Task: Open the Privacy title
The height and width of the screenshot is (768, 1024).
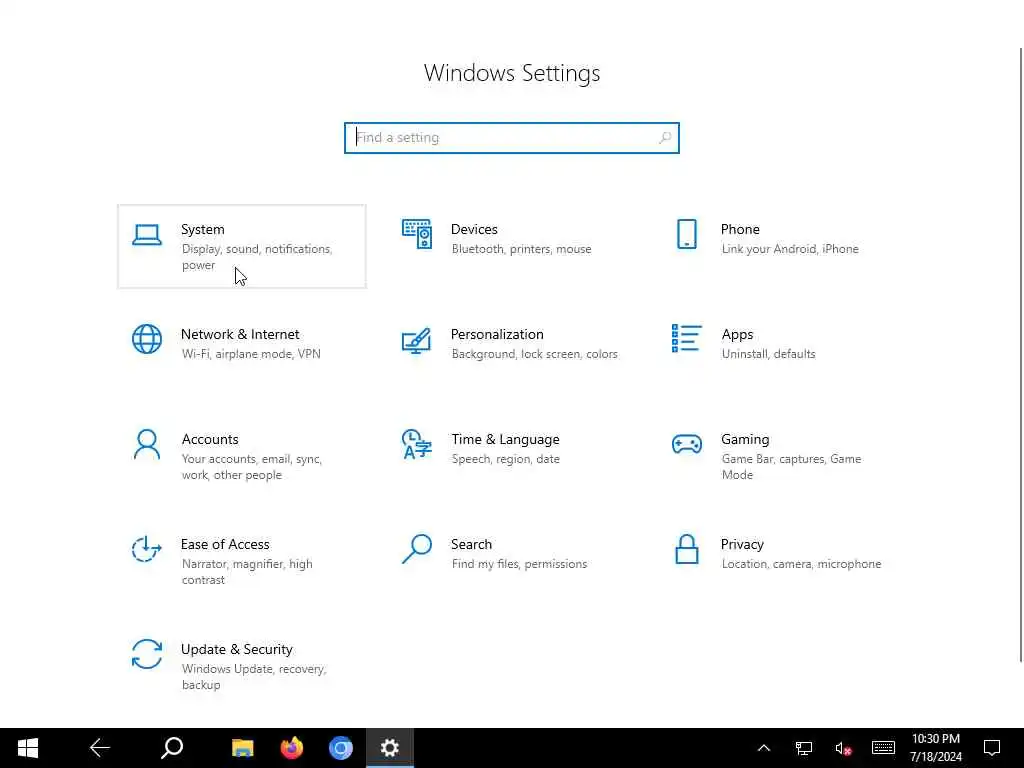Action: pyautogui.click(x=742, y=545)
